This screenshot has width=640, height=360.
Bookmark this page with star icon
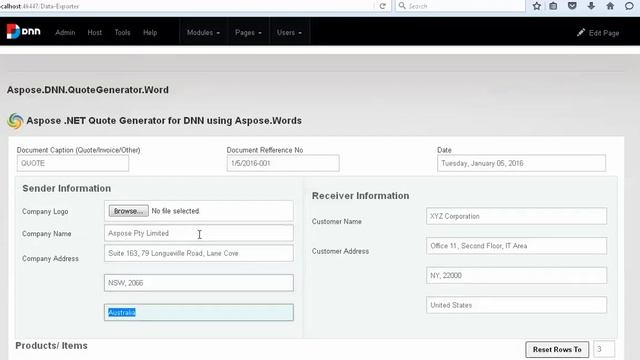click(537, 6)
